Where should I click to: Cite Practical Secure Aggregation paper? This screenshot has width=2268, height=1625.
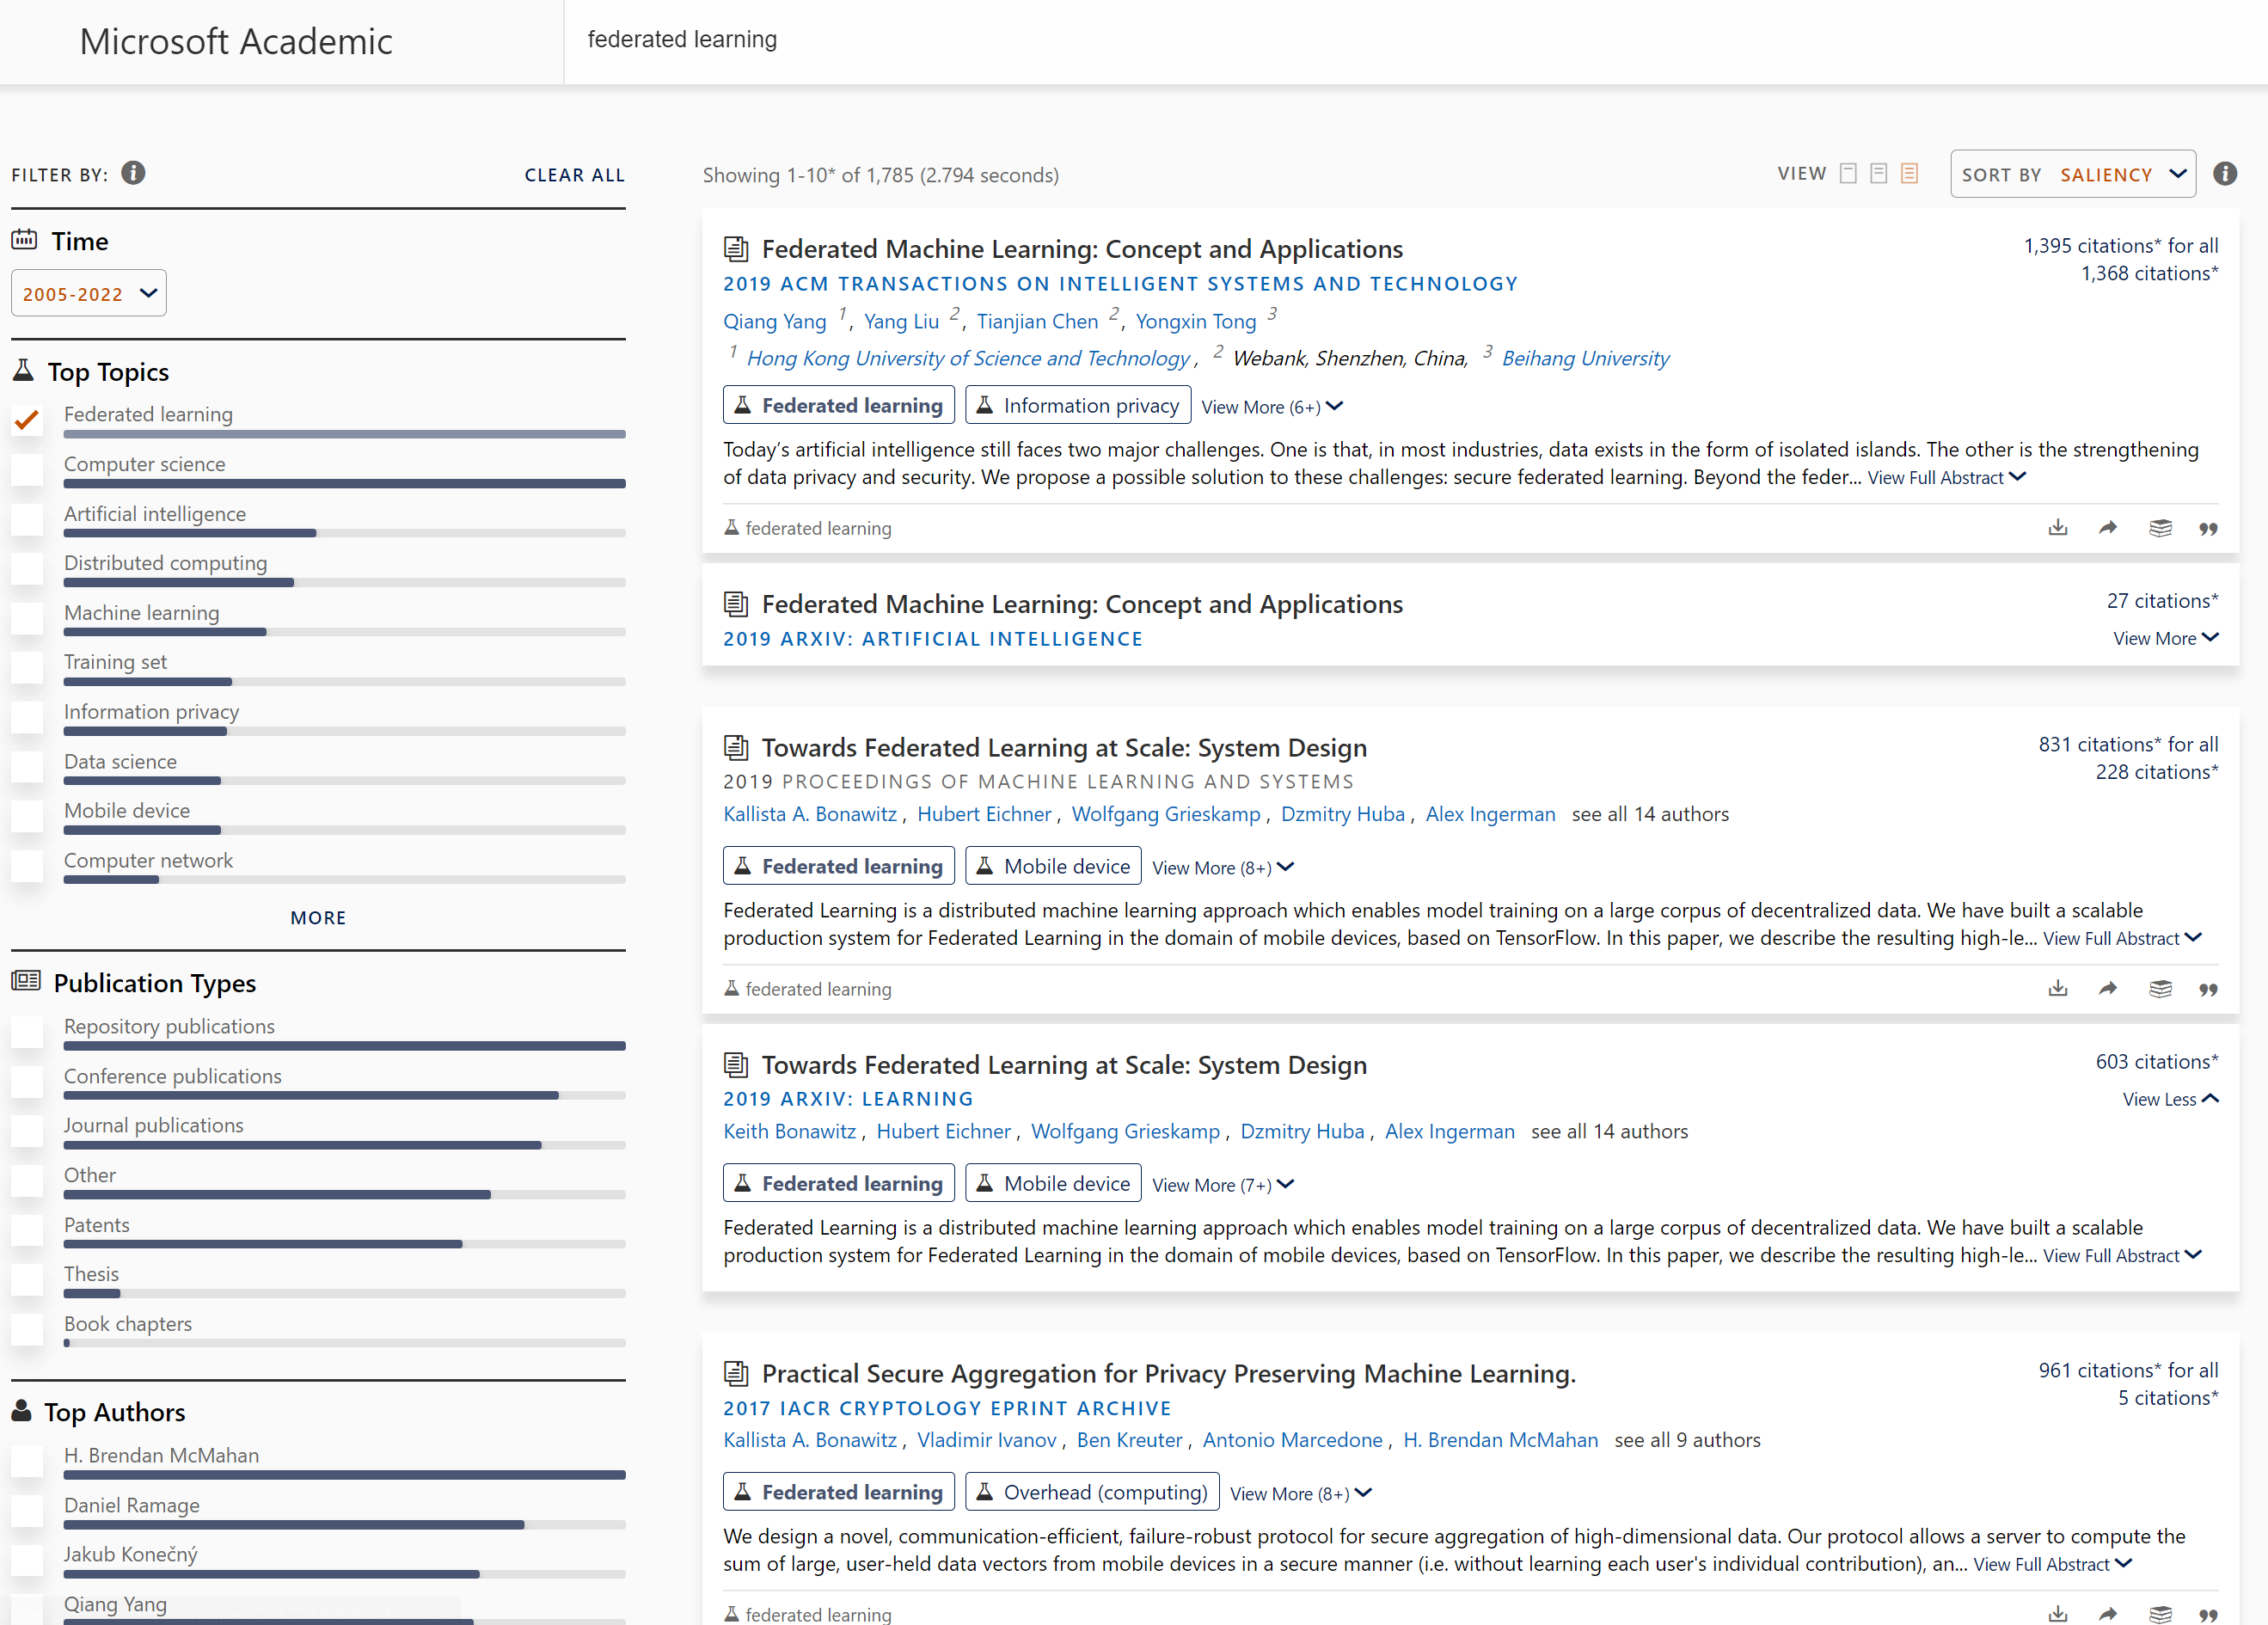(x=2209, y=1615)
